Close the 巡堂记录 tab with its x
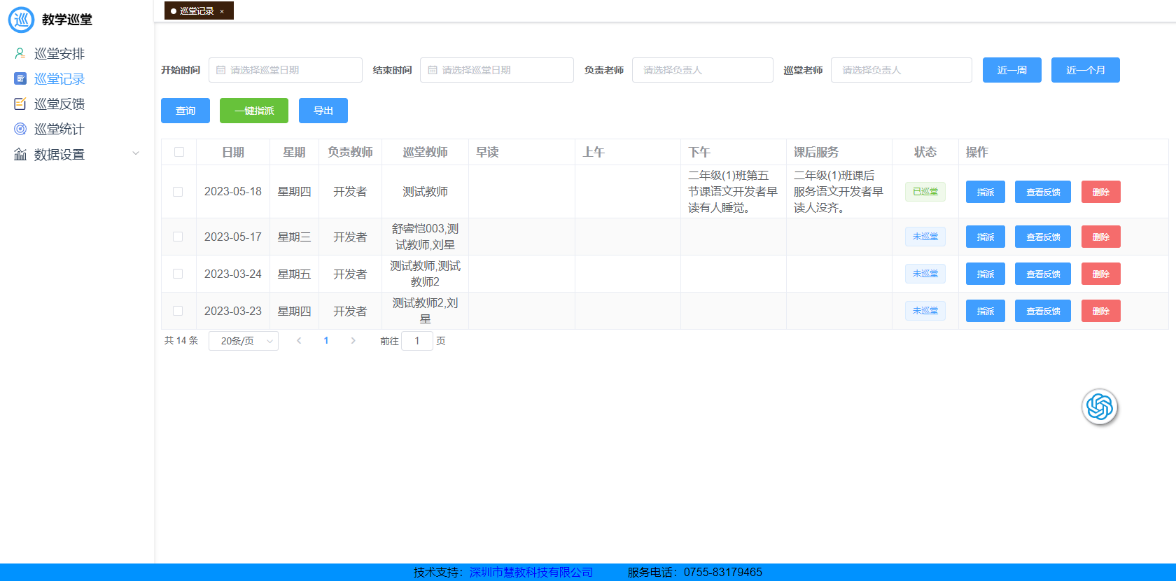The image size is (1176, 581). tap(222, 11)
